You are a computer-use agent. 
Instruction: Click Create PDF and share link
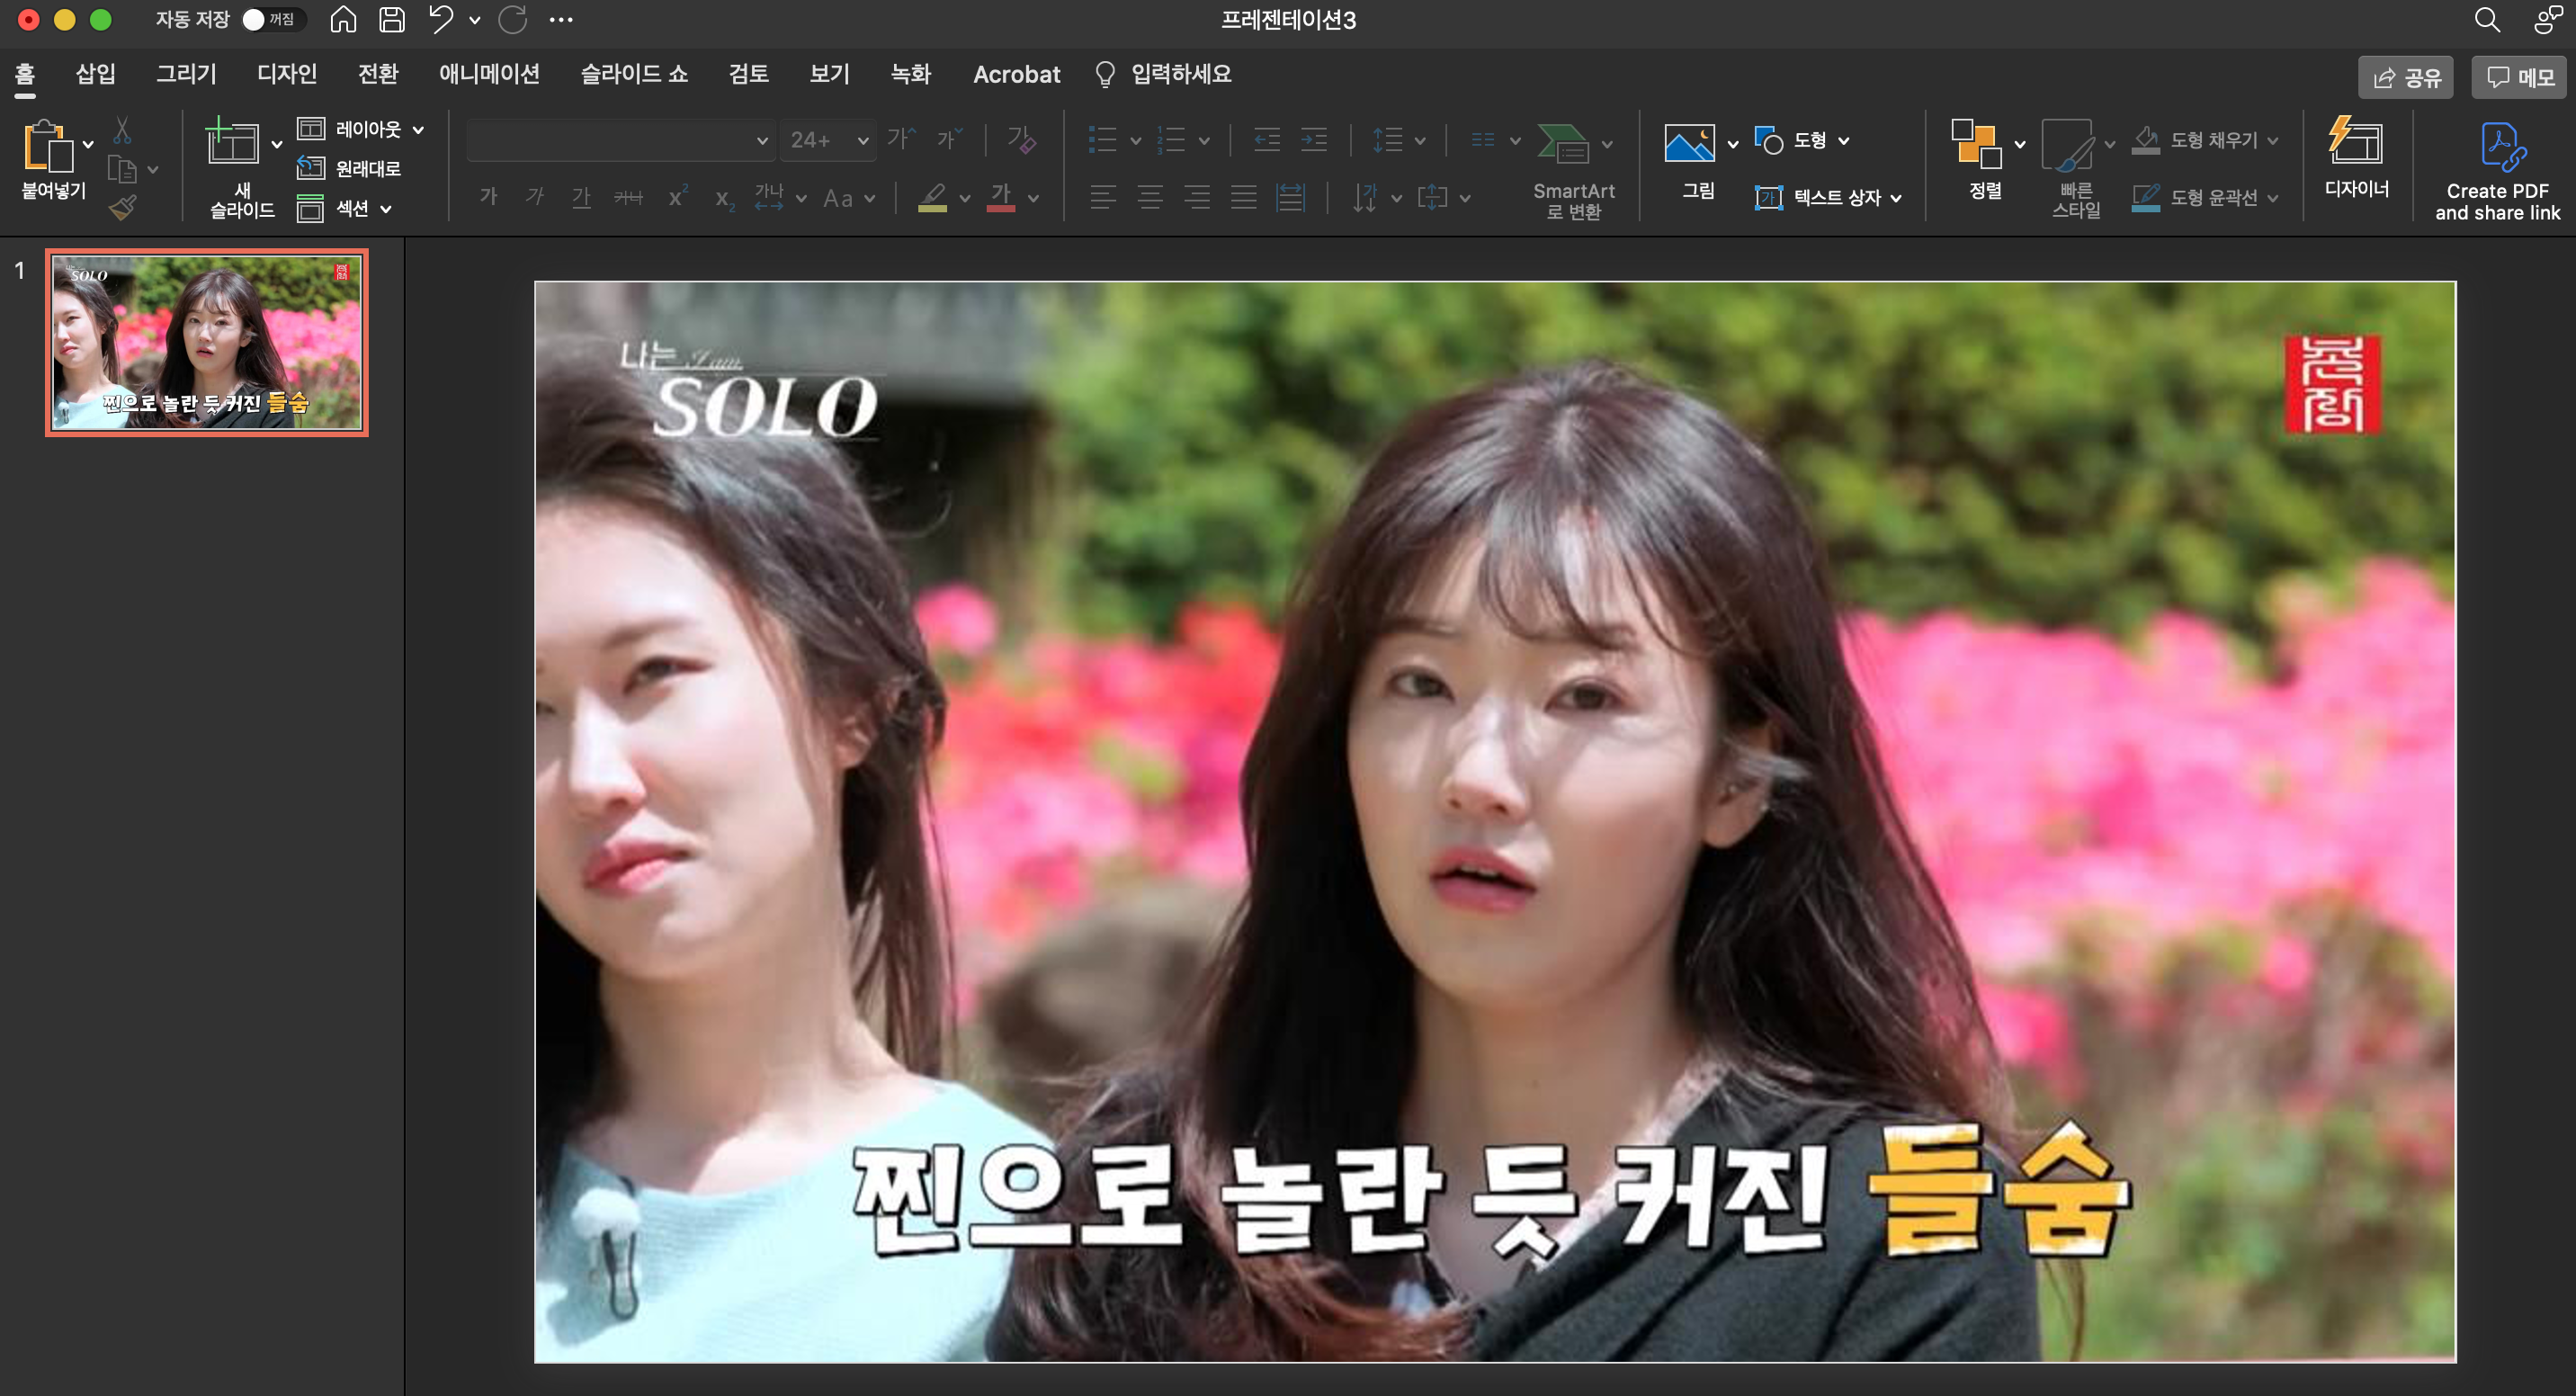[x=2497, y=170]
